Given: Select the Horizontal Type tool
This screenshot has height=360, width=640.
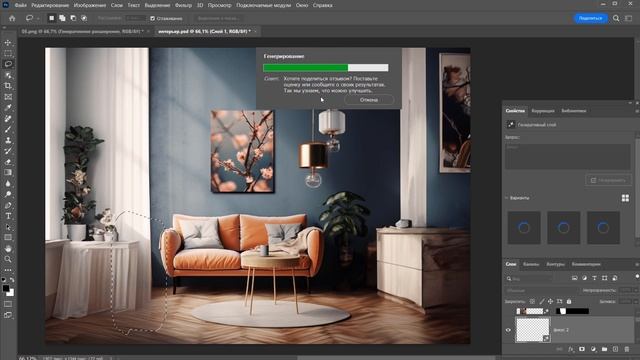Looking at the screenshot, I should [x=8, y=216].
